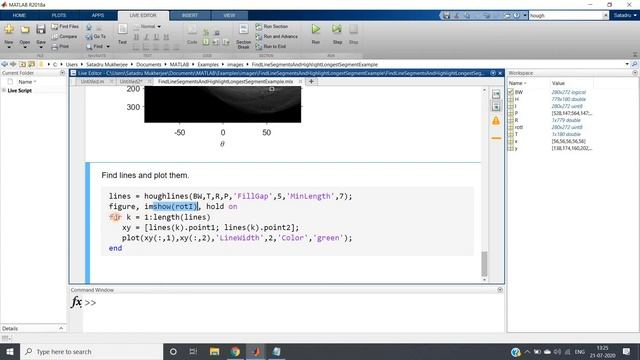Viewport: 640px width, 360px height.
Task: Open the address bar path history dropdown
Action: (627, 64)
